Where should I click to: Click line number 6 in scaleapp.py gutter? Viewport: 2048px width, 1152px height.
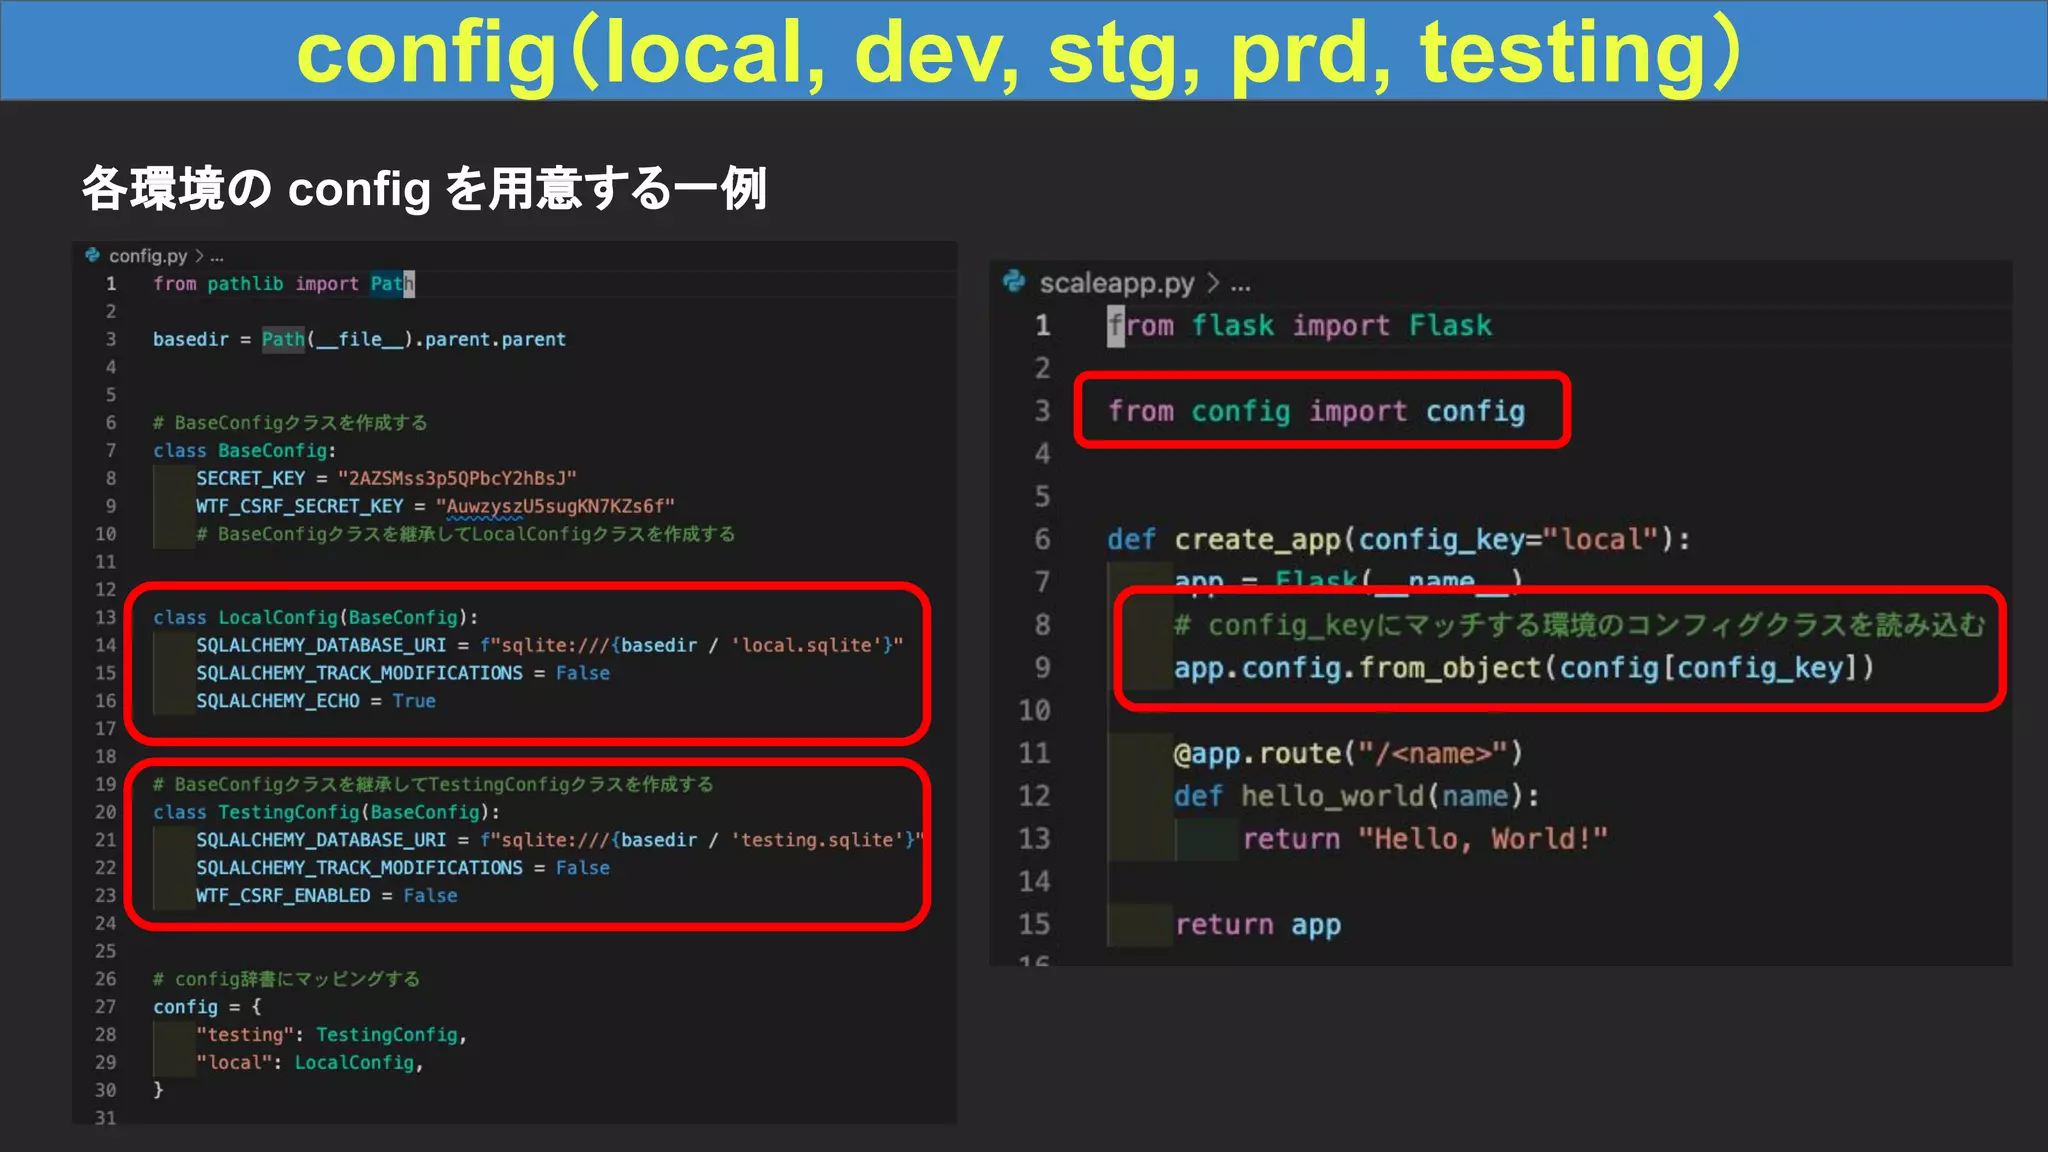[1042, 540]
